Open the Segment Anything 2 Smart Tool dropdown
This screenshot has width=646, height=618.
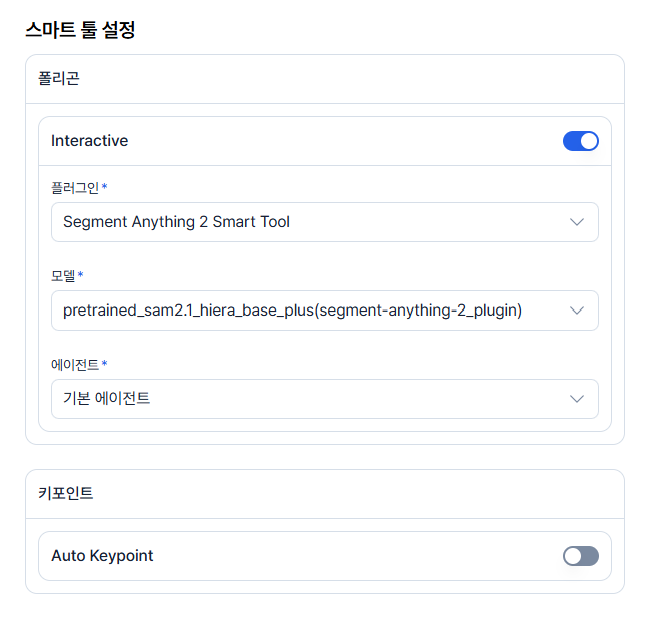click(325, 222)
